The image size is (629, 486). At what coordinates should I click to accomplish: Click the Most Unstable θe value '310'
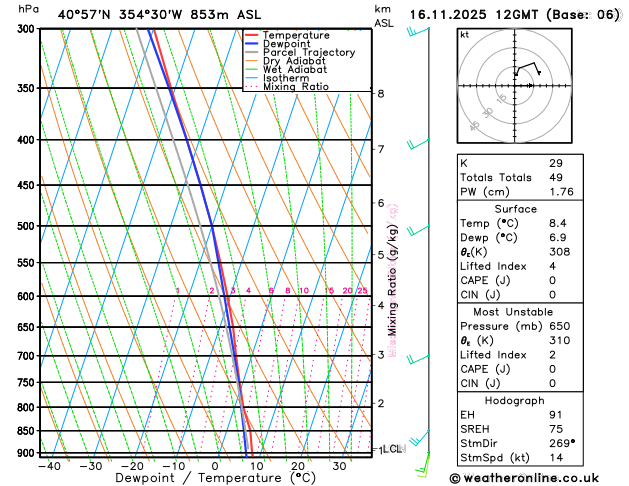point(560,341)
